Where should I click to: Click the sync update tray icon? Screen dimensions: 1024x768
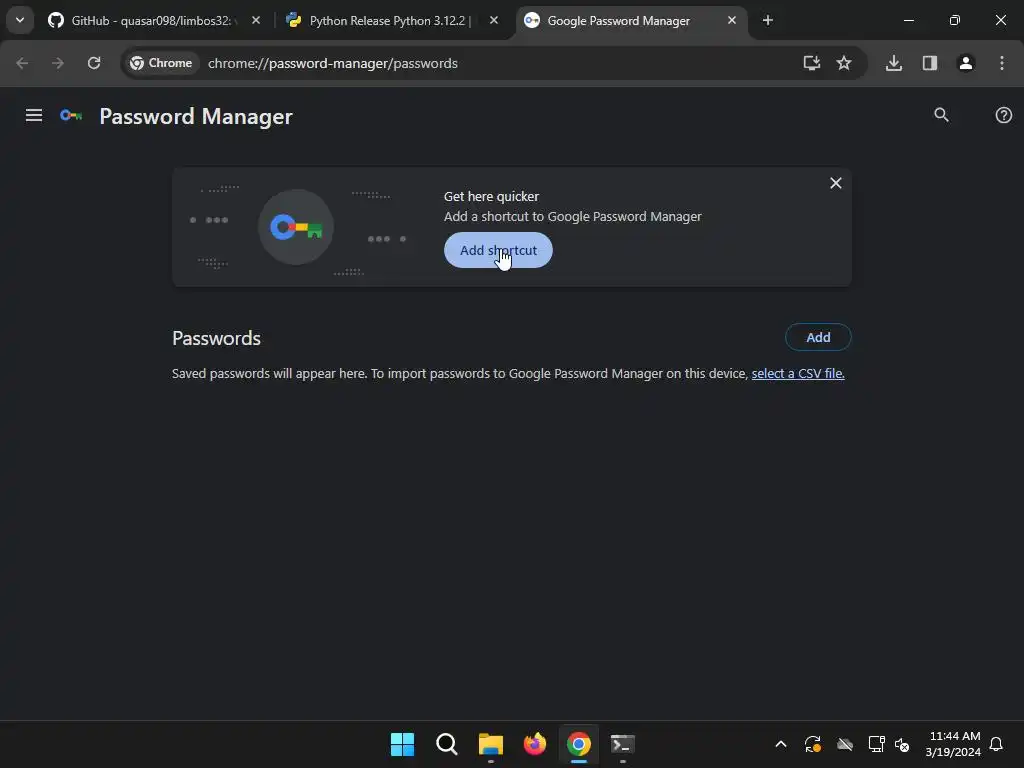[812, 744]
